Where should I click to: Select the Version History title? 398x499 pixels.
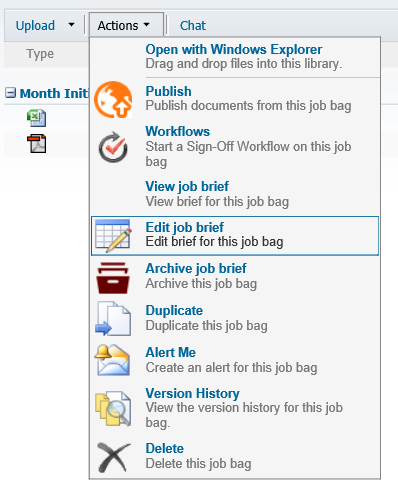(192, 393)
